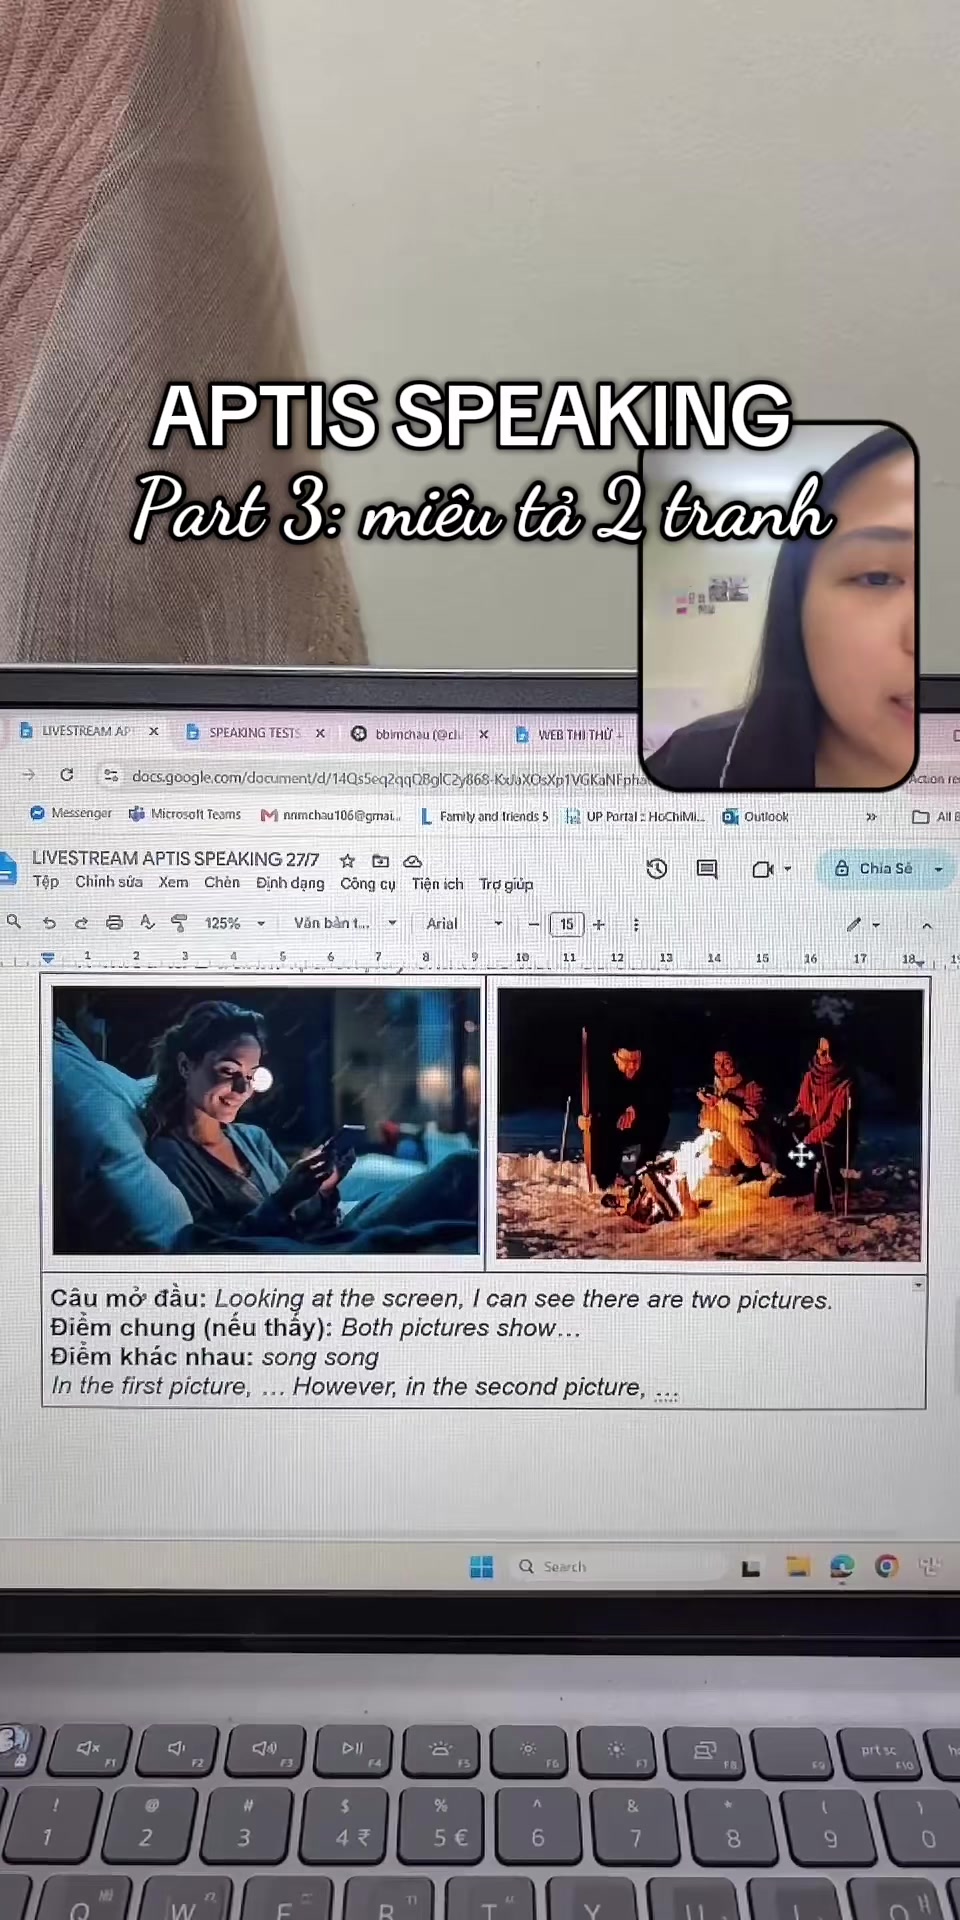The width and height of the screenshot is (960, 1920).
Task: Open the Công cụ menu
Action: click(368, 884)
